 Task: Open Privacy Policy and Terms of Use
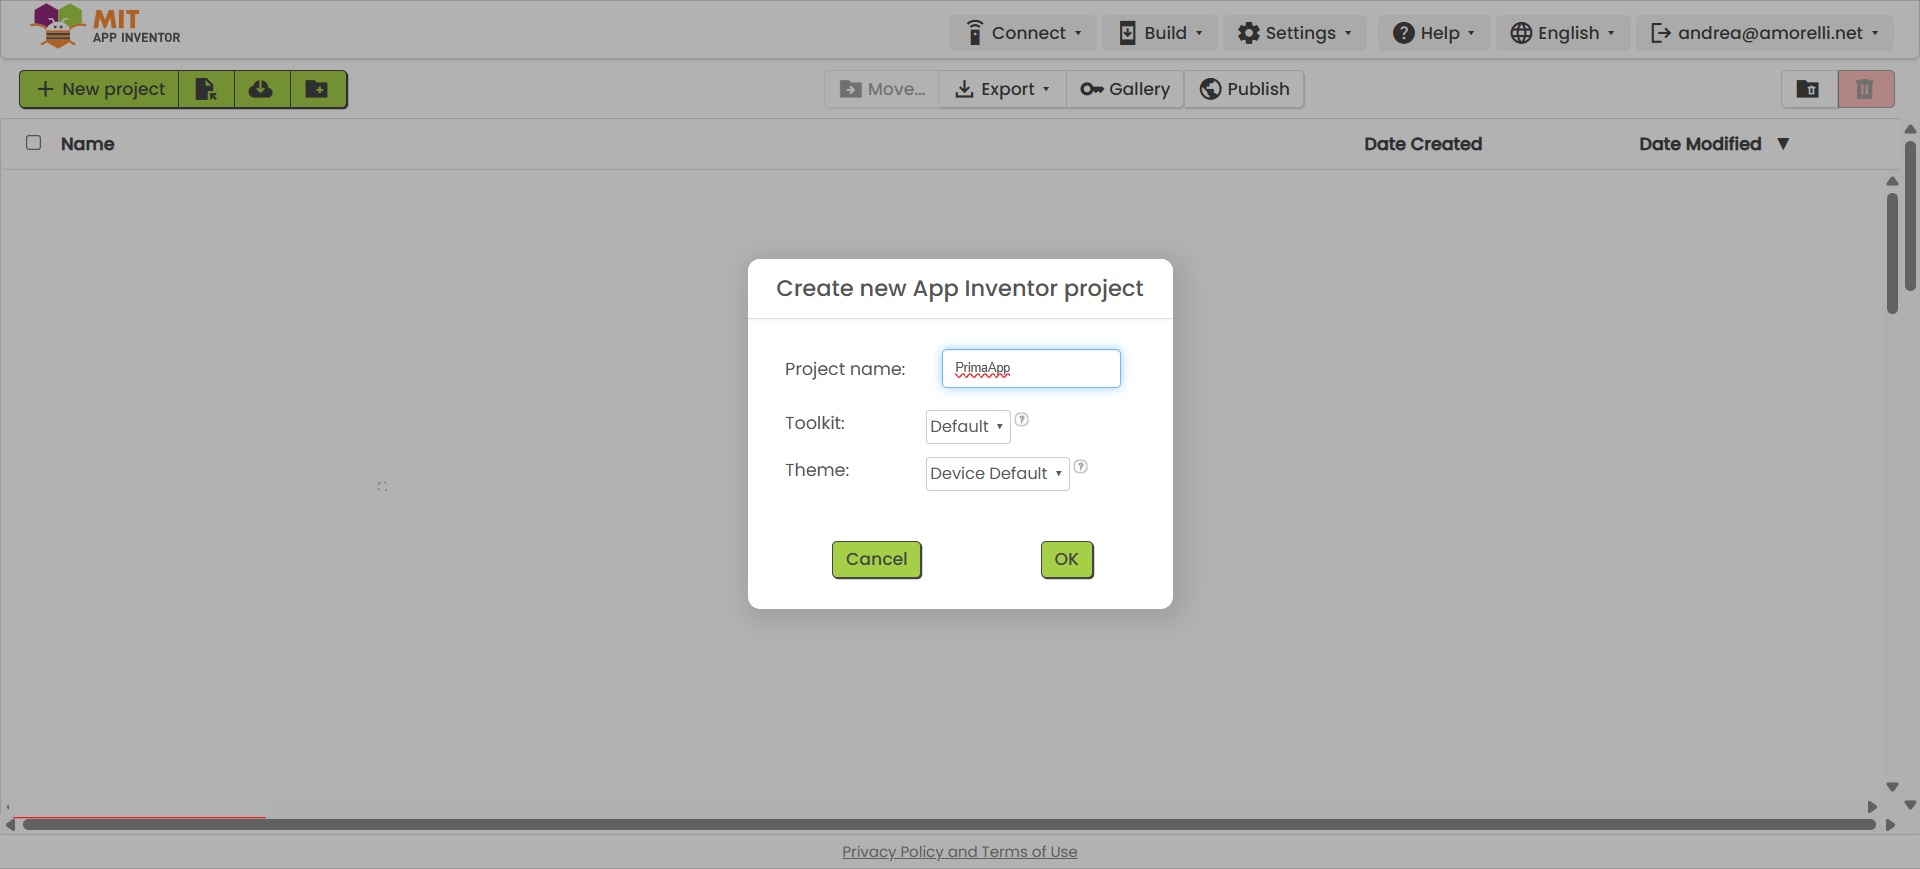[x=959, y=852]
